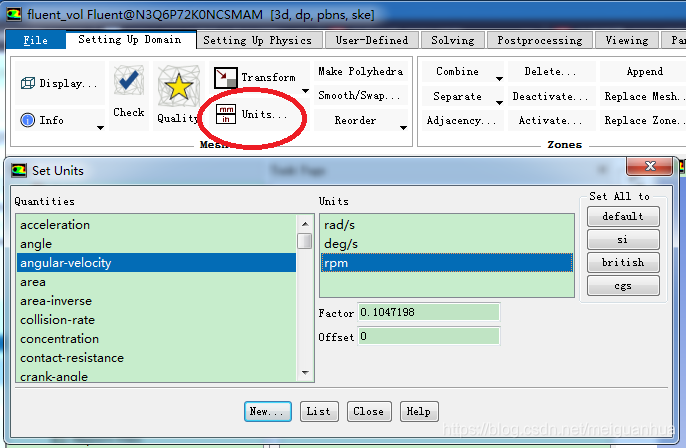Click the Factor input field
This screenshot has width=686, height=448.
pos(428,312)
